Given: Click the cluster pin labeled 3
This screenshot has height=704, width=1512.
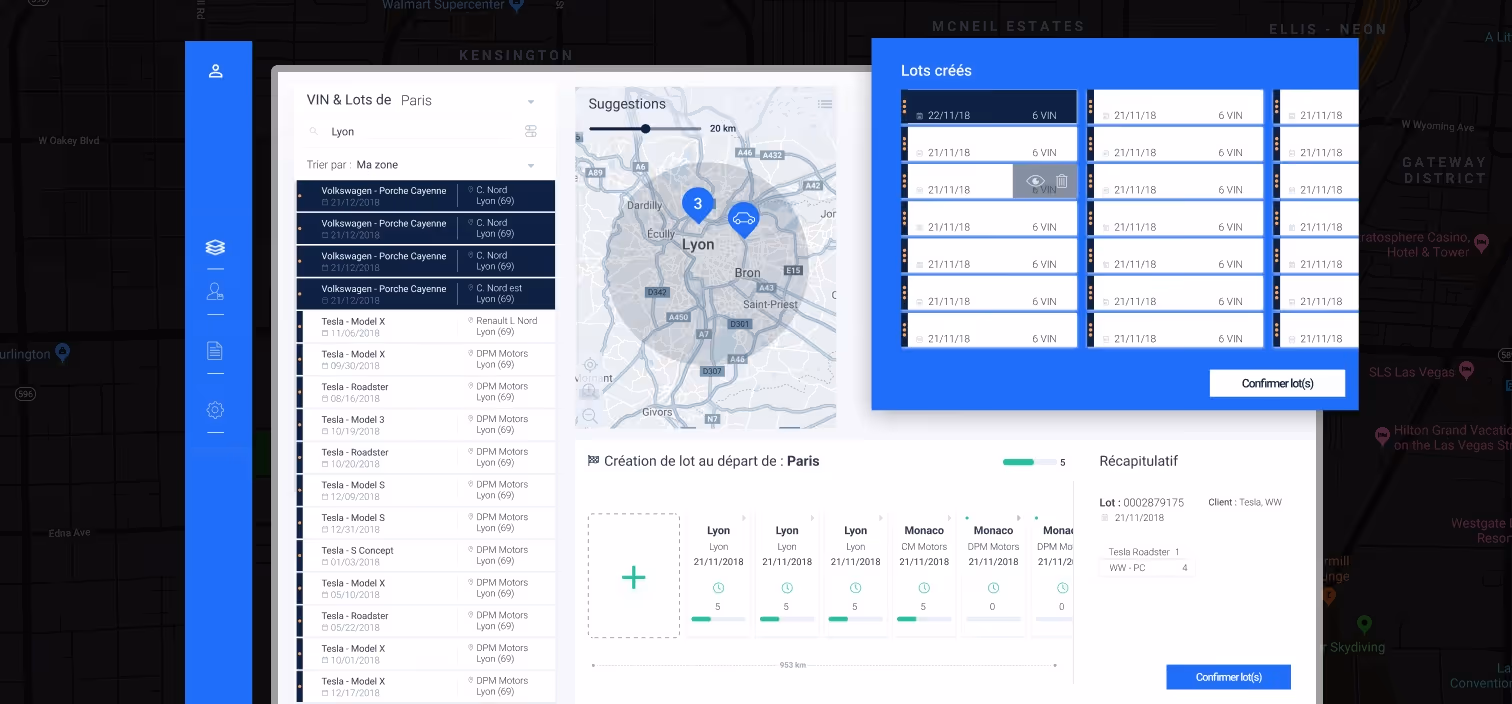Looking at the screenshot, I should 698,205.
